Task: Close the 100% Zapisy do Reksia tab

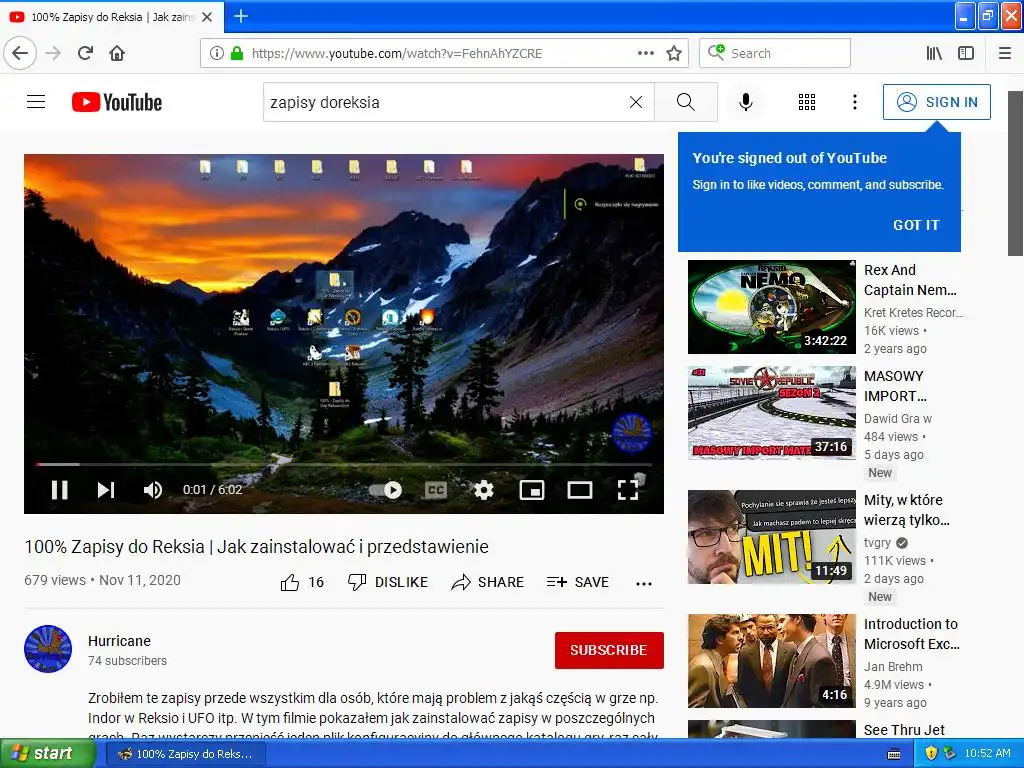Action: coord(207,17)
